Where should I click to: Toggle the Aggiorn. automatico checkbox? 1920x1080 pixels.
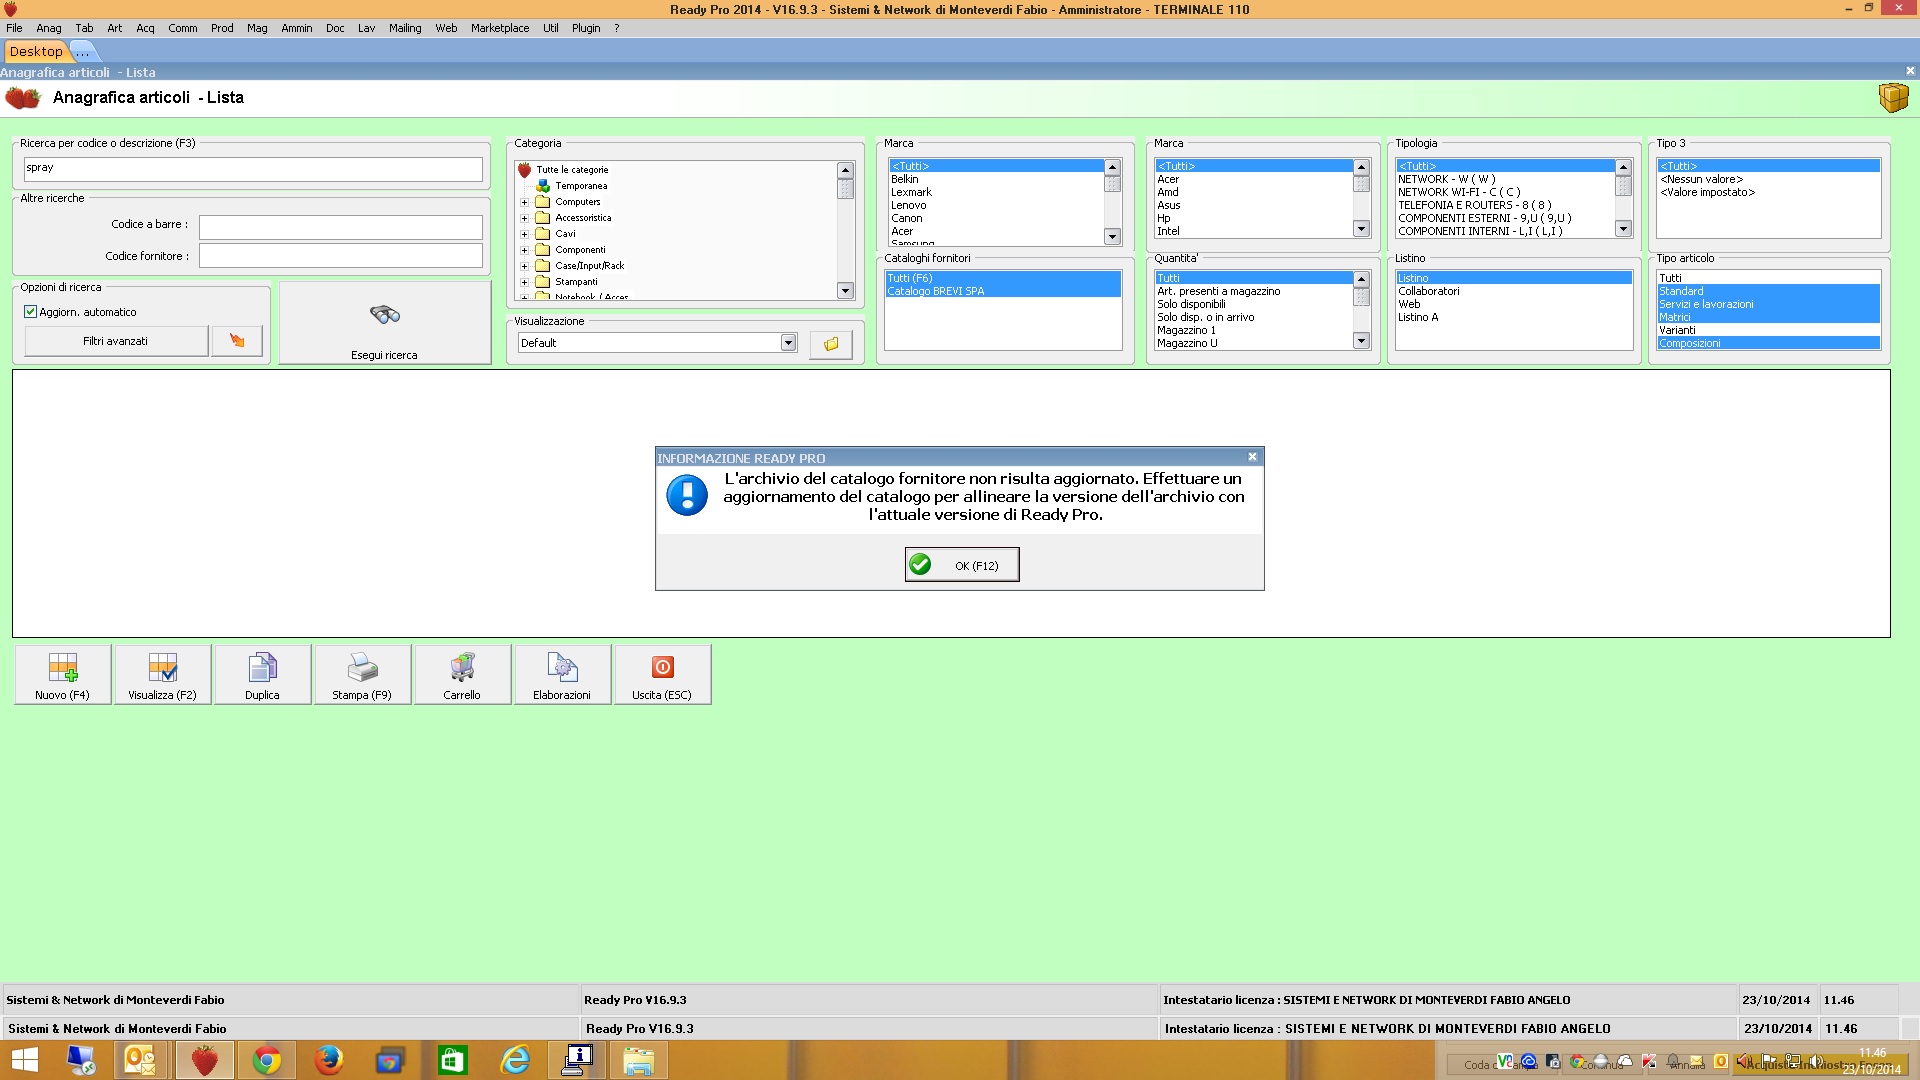[x=31, y=312]
